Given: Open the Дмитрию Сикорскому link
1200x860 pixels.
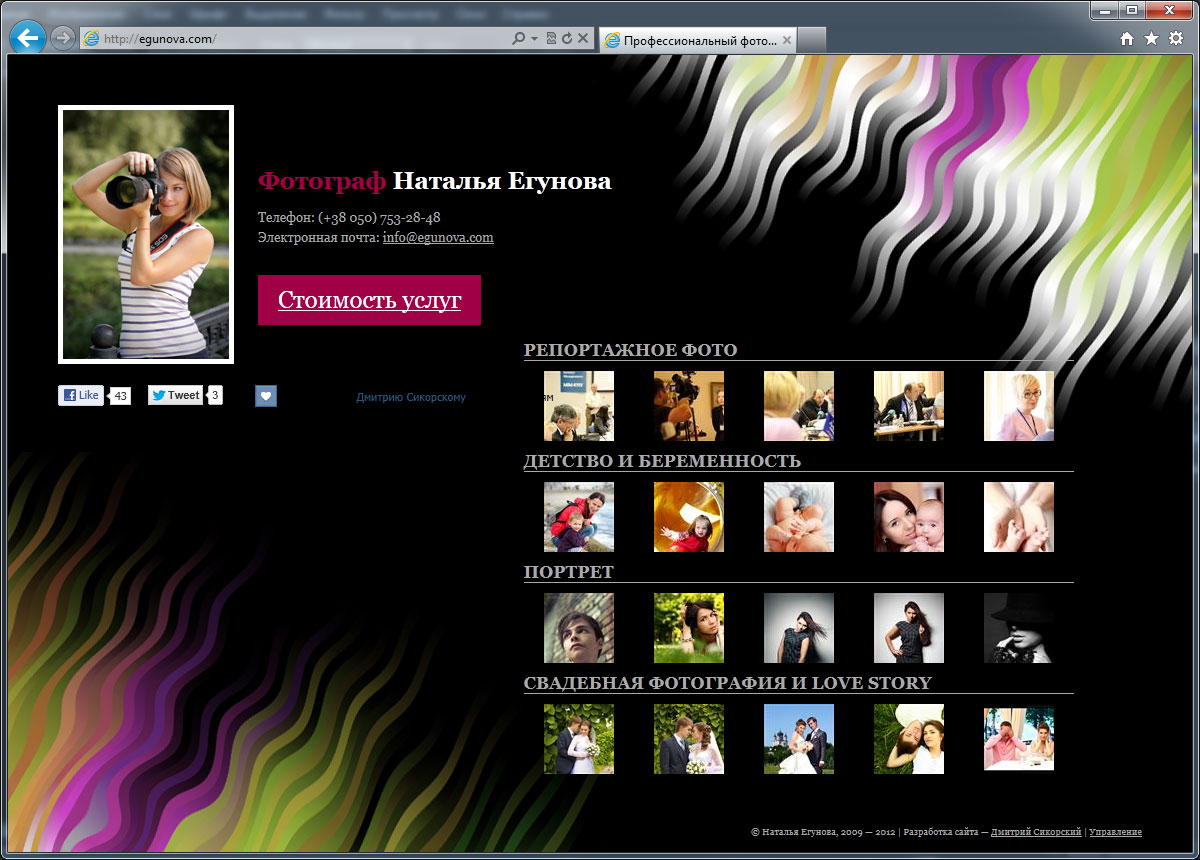Looking at the screenshot, I should click(411, 398).
